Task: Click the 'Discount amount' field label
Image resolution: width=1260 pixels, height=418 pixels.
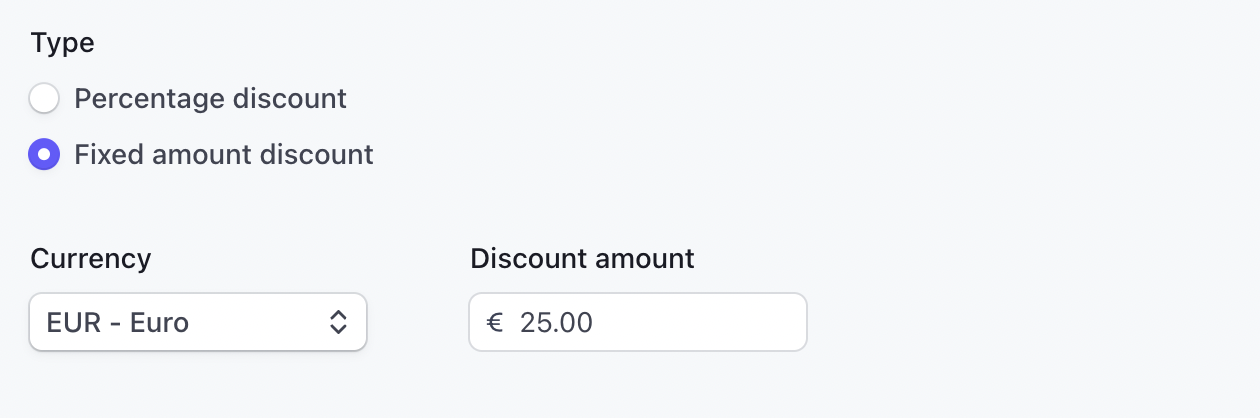Action: tap(582, 259)
